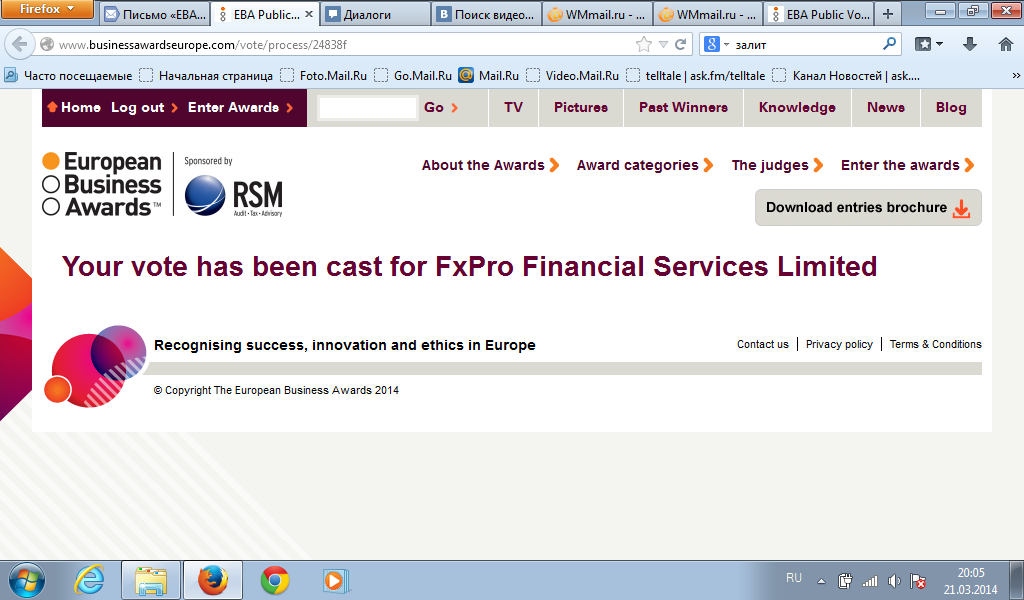Open the Go.Mail.Ru bookmark
Image resolution: width=1024 pixels, height=600 pixels.
(x=413, y=76)
